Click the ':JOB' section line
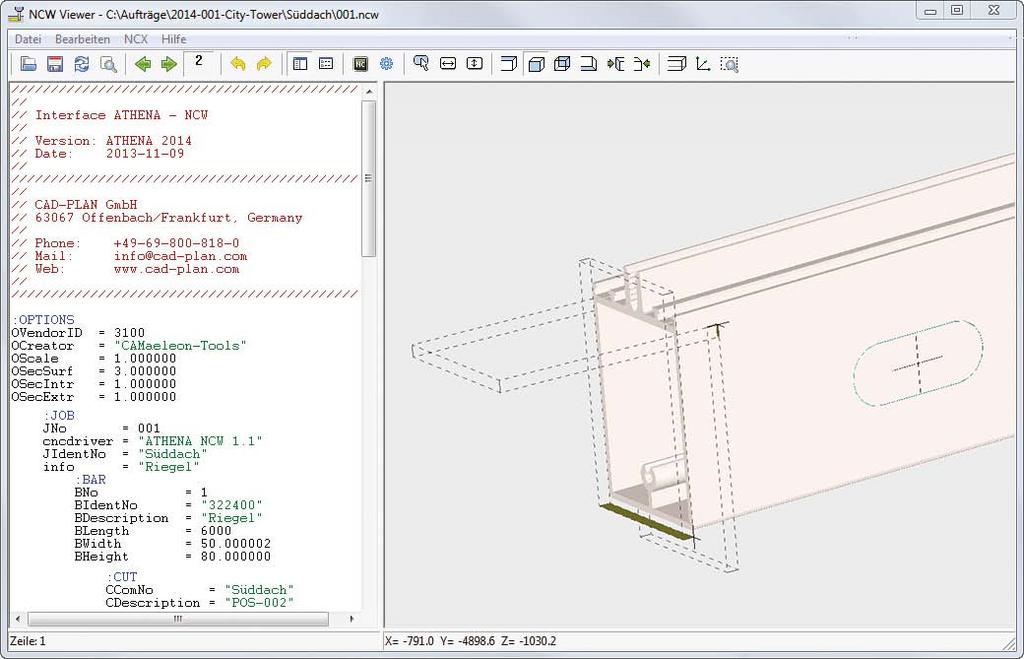Image resolution: width=1024 pixels, height=659 pixels. coord(59,415)
